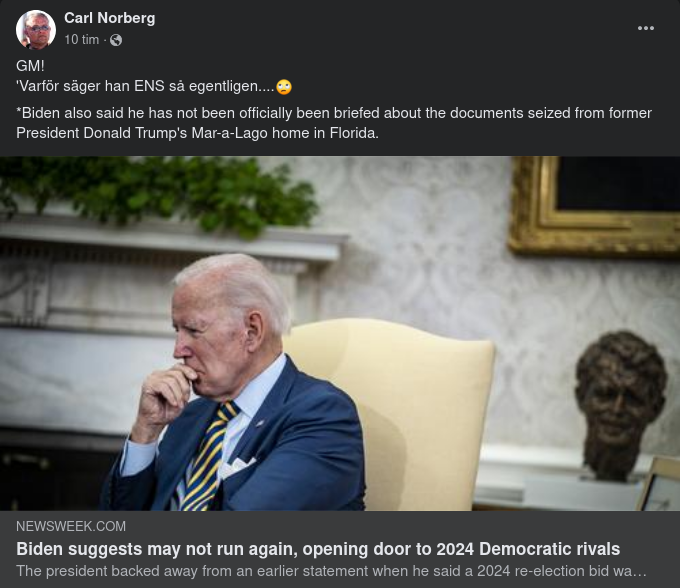The image size is (680, 588).
Task: Click the words "2024 Democratic rivals" in the headline
Action: tap(528, 549)
